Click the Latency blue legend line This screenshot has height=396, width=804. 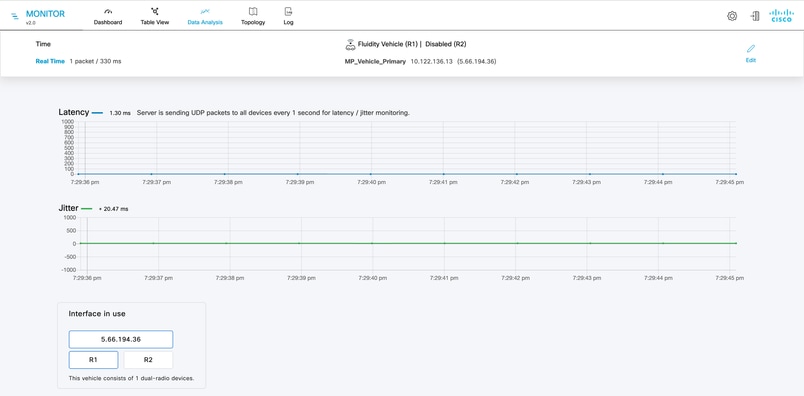tap(97, 113)
